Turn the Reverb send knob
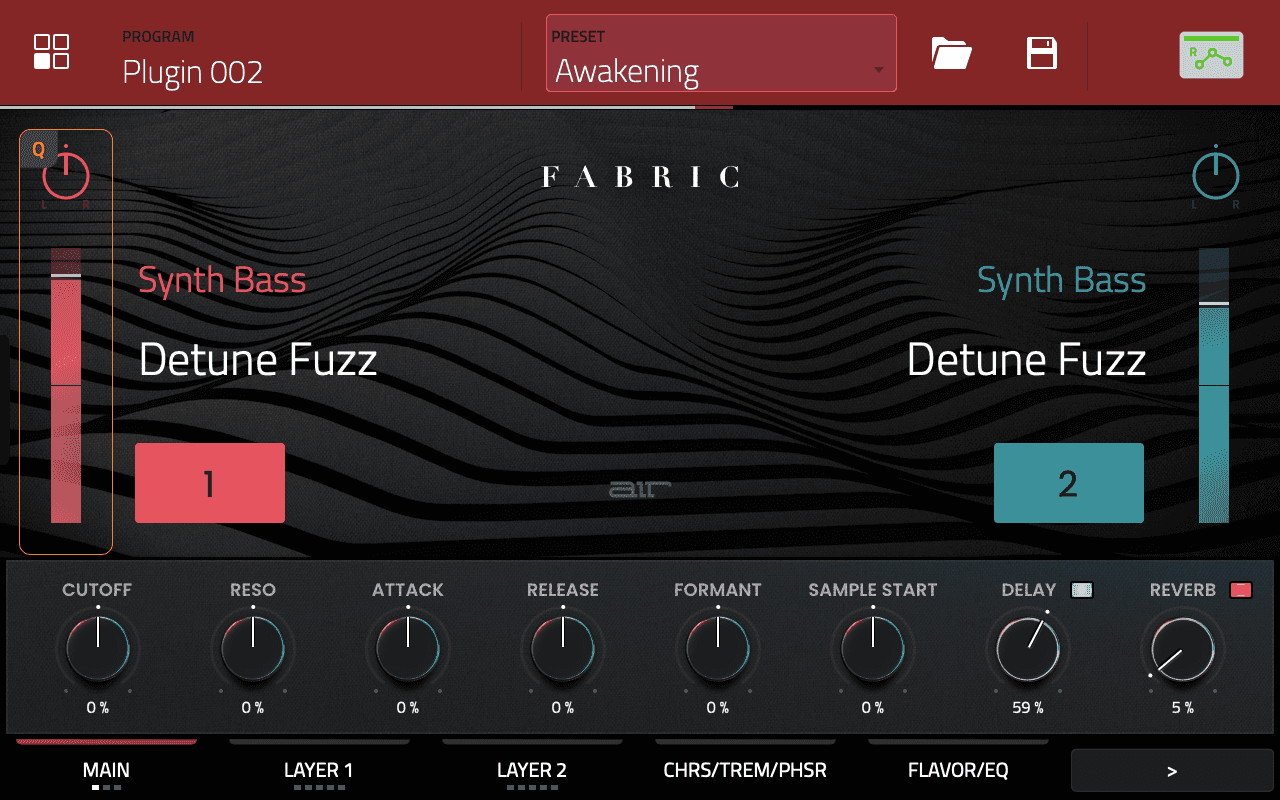The width and height of the screenshot is (1280, 800). pyautogui.click(x=1182, y=649)
